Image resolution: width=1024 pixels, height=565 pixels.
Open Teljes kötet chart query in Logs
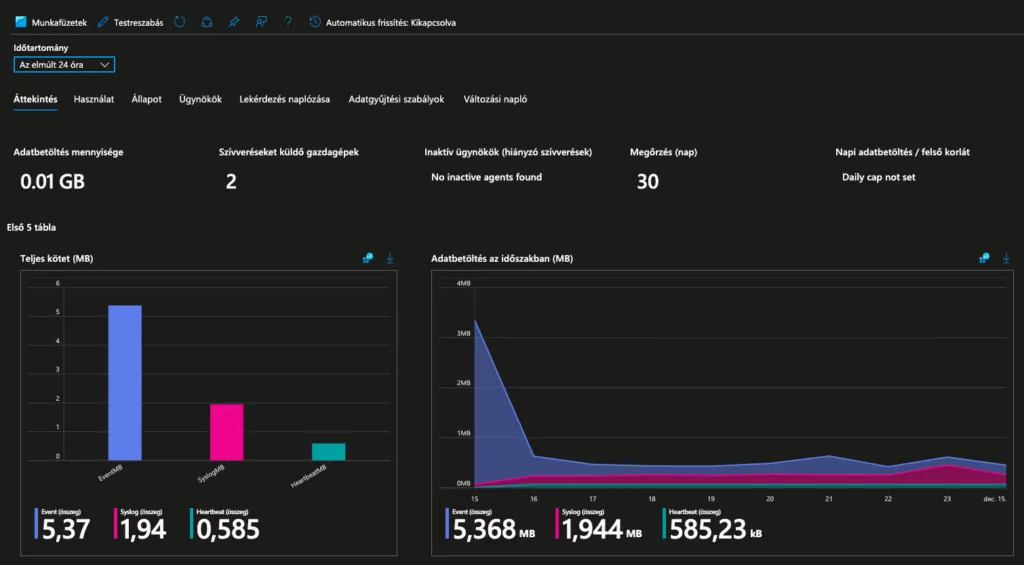click(x=368, y=258)
